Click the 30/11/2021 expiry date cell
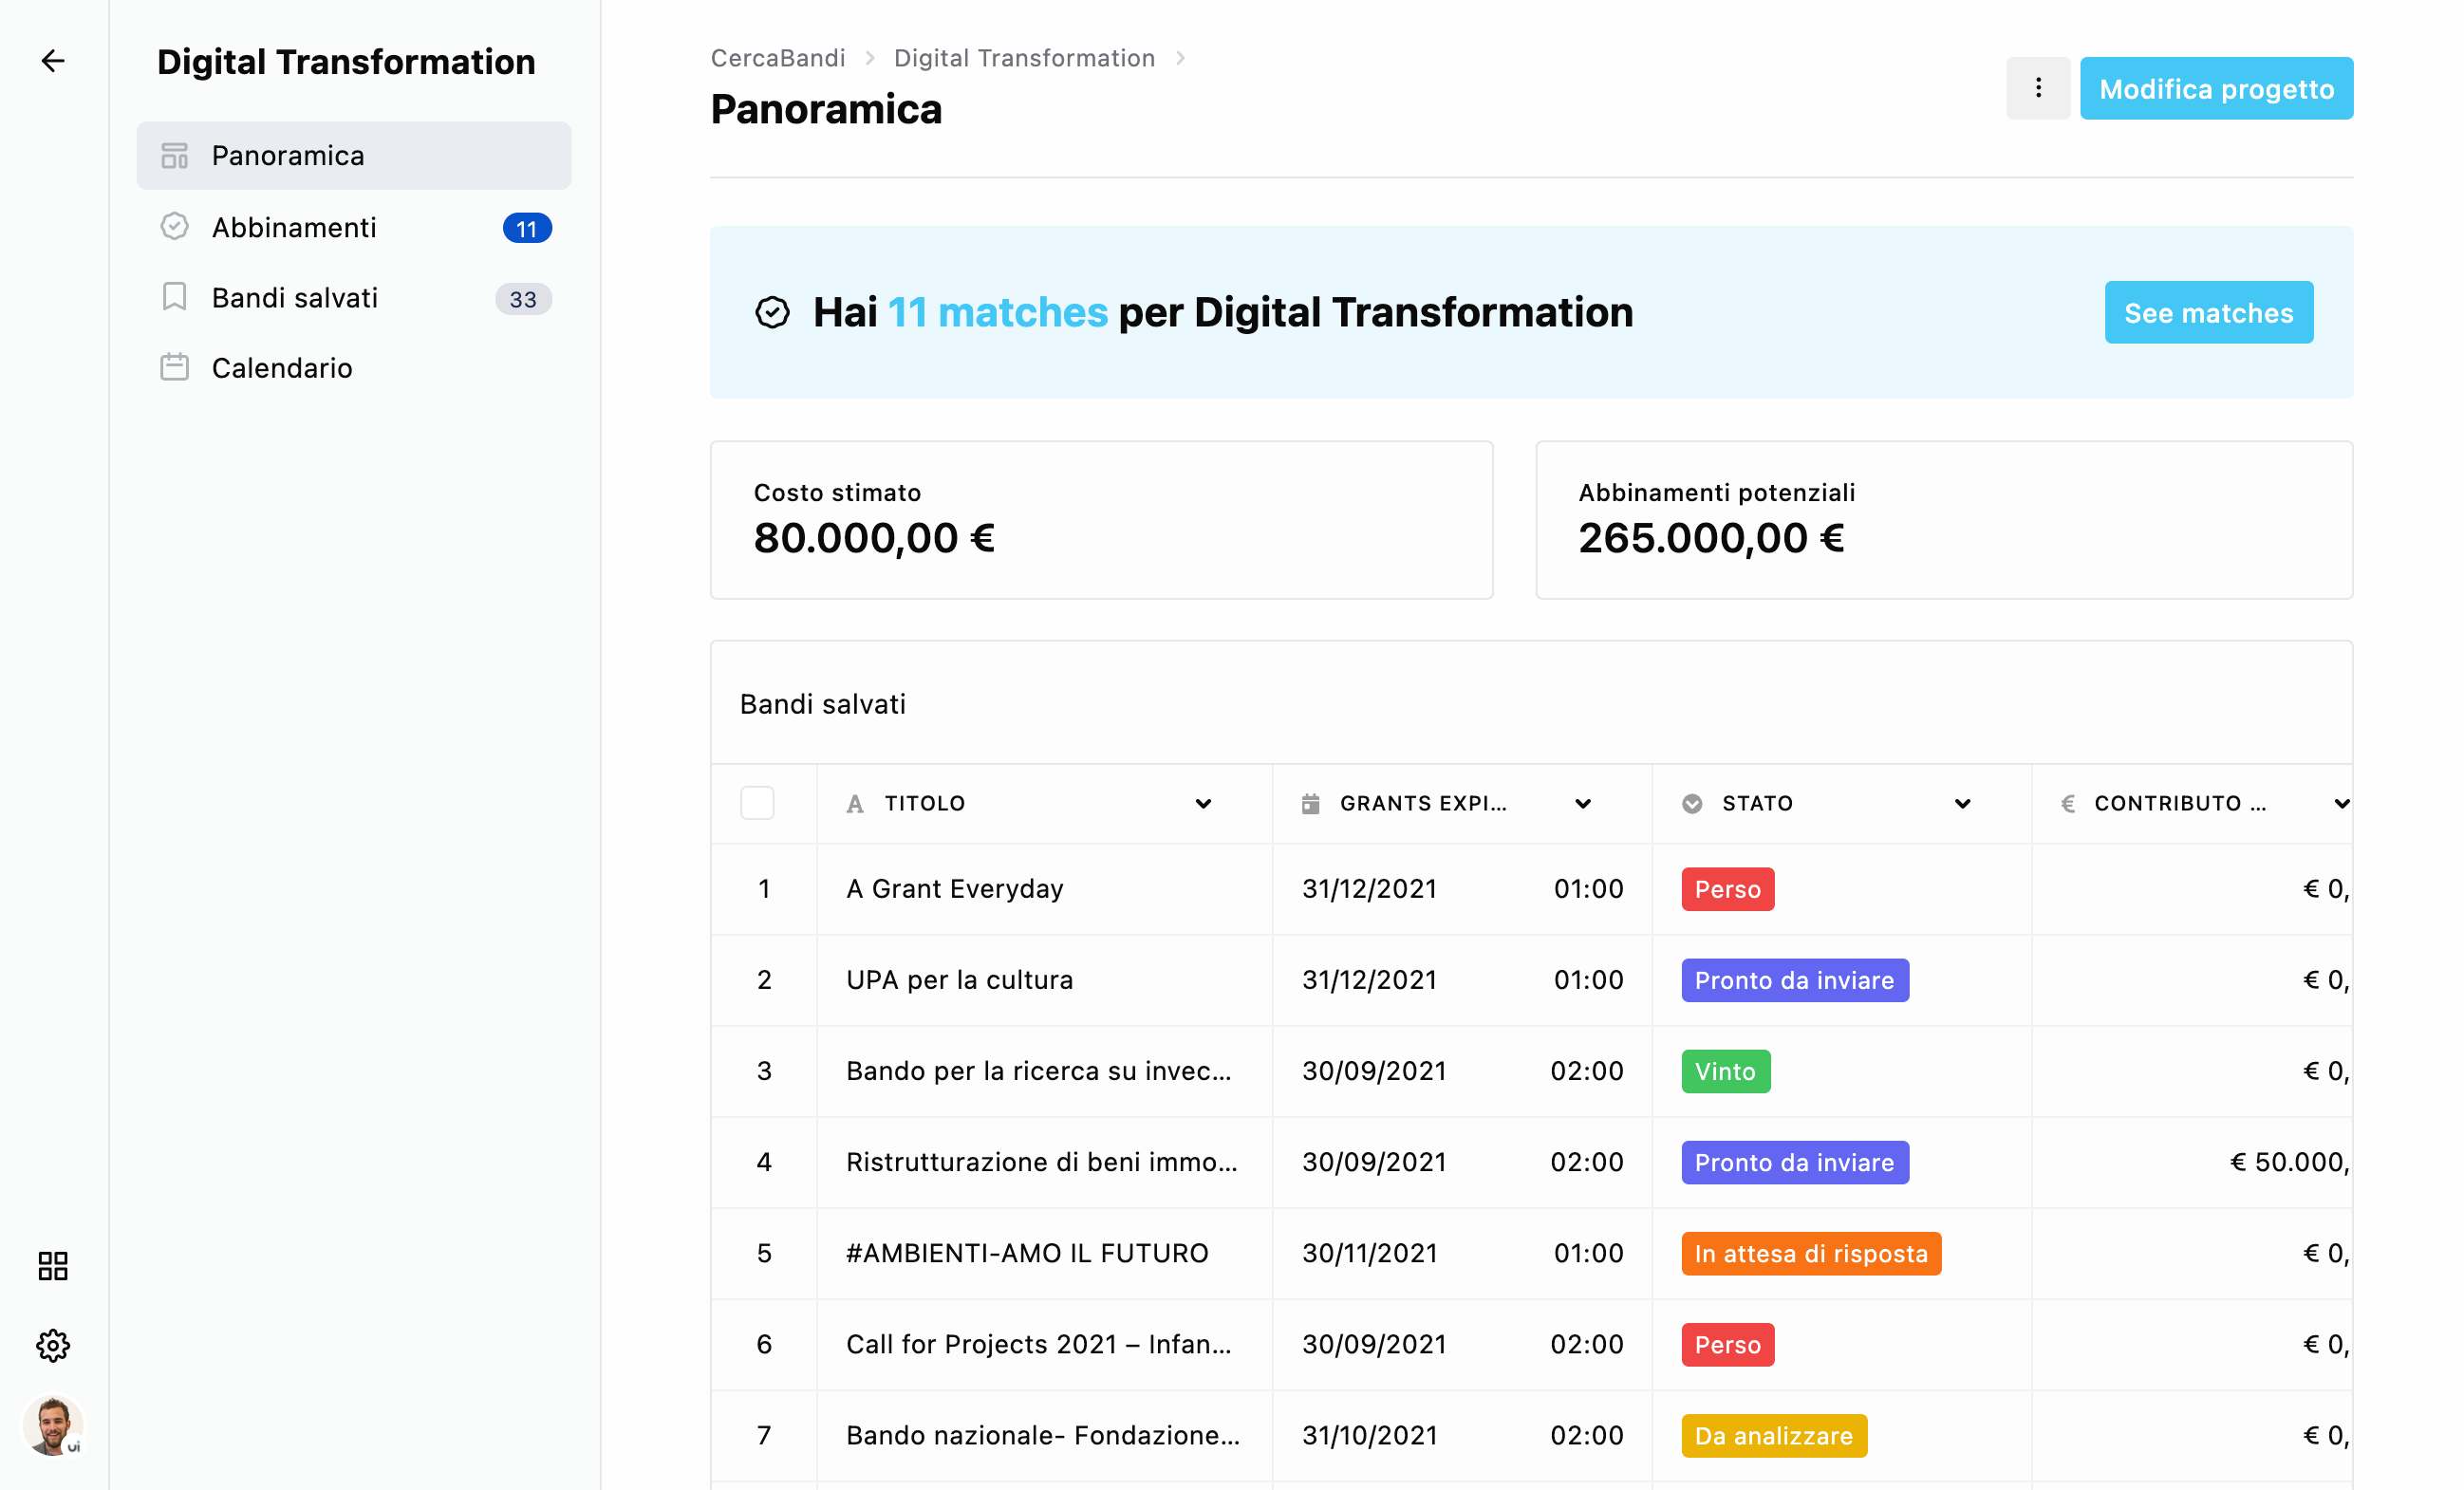 [x=1369, y=1253]
